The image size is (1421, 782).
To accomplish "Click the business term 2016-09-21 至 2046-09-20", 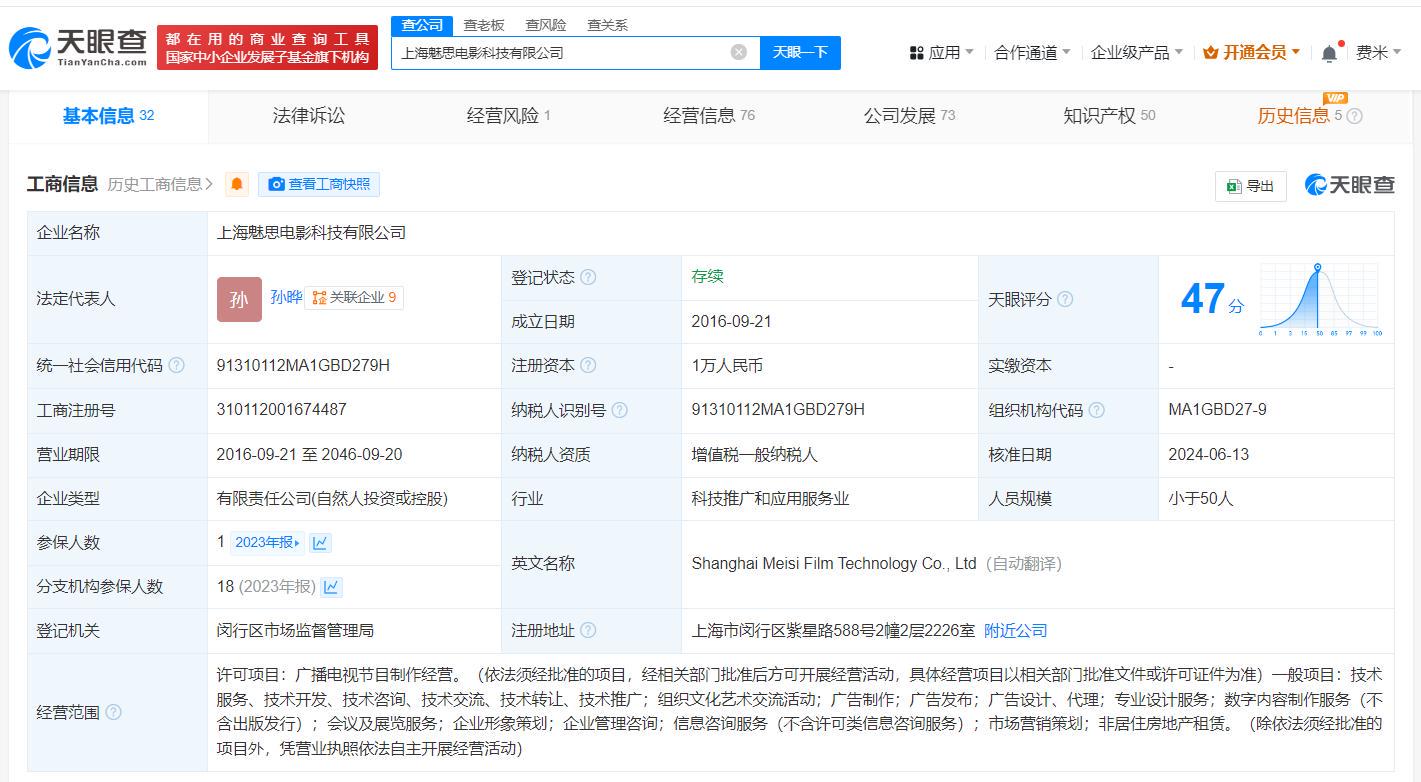I will 309,454.
